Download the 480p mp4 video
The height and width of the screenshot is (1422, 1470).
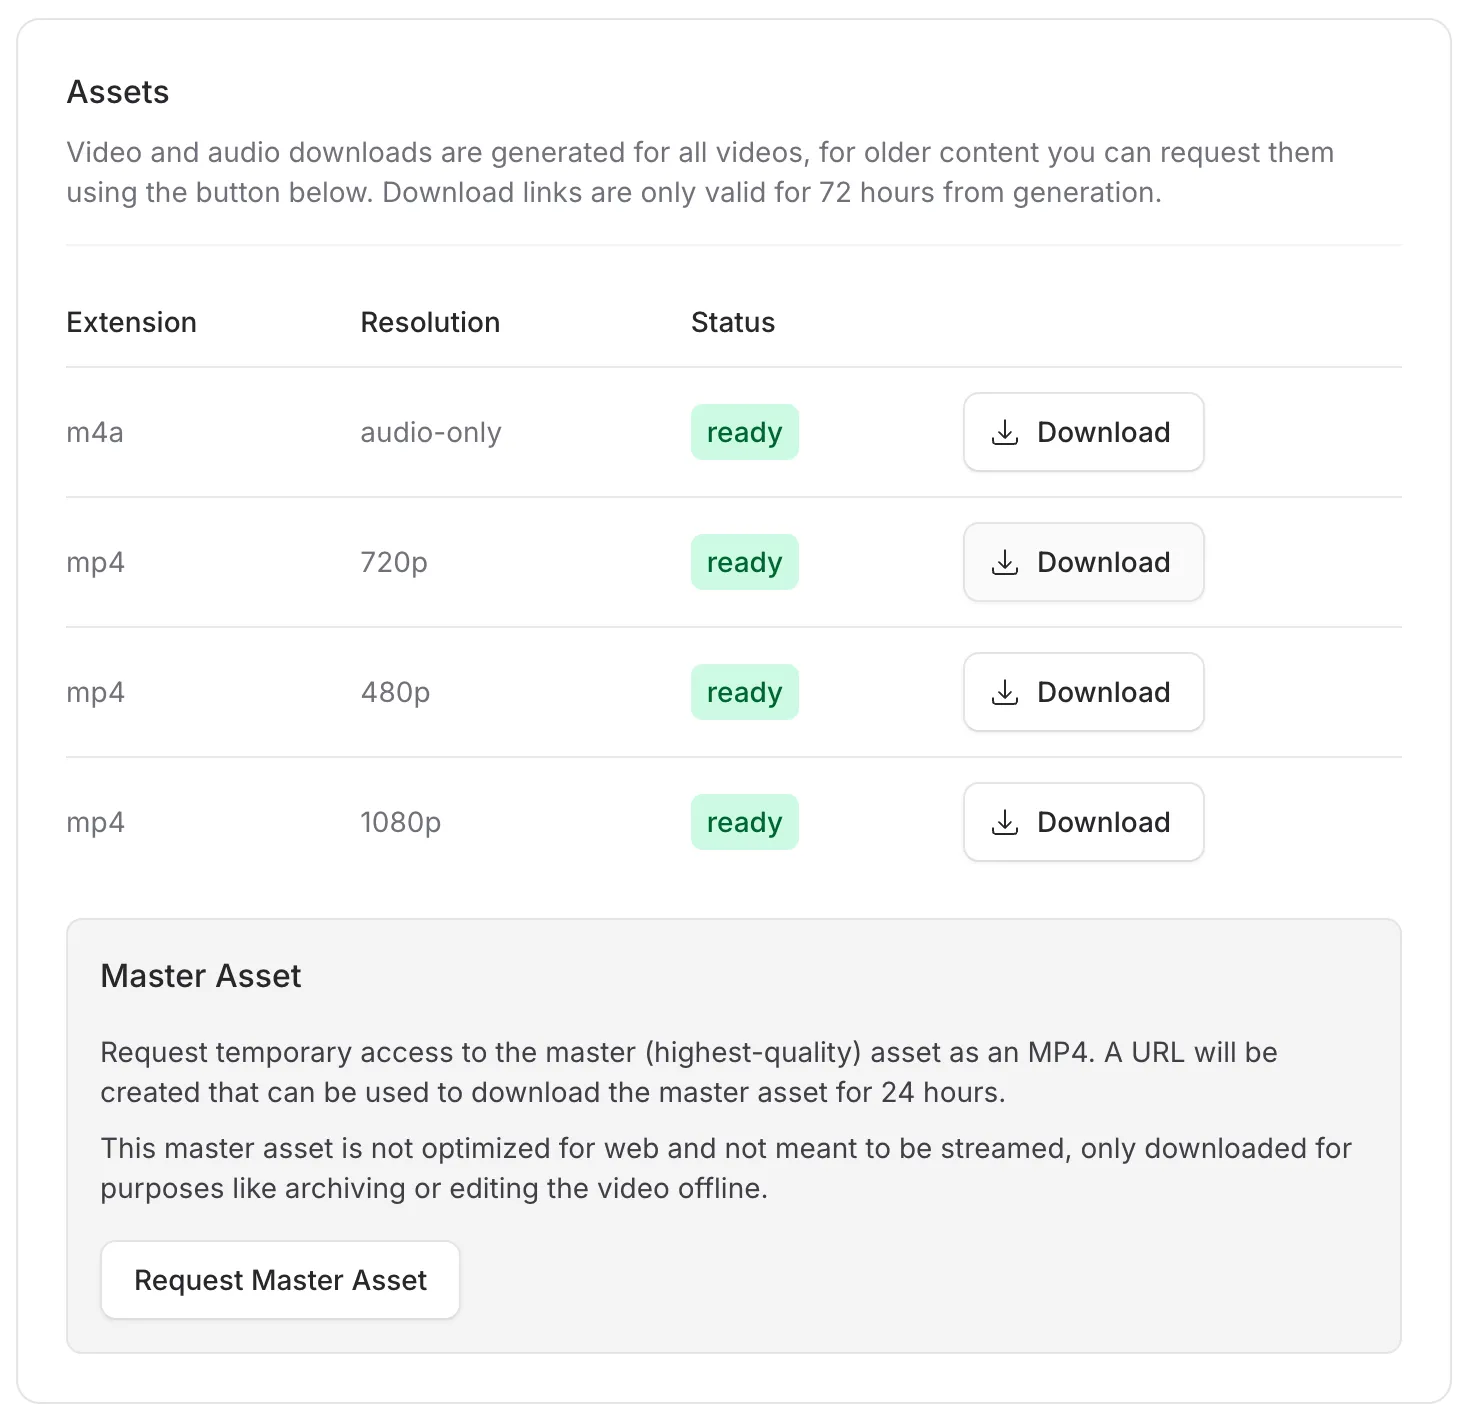pyautogui.click(x=1083, y=692)
